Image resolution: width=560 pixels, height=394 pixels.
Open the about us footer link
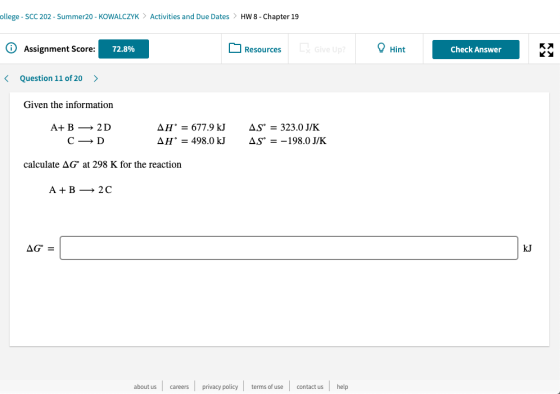(x=145, y=386)
